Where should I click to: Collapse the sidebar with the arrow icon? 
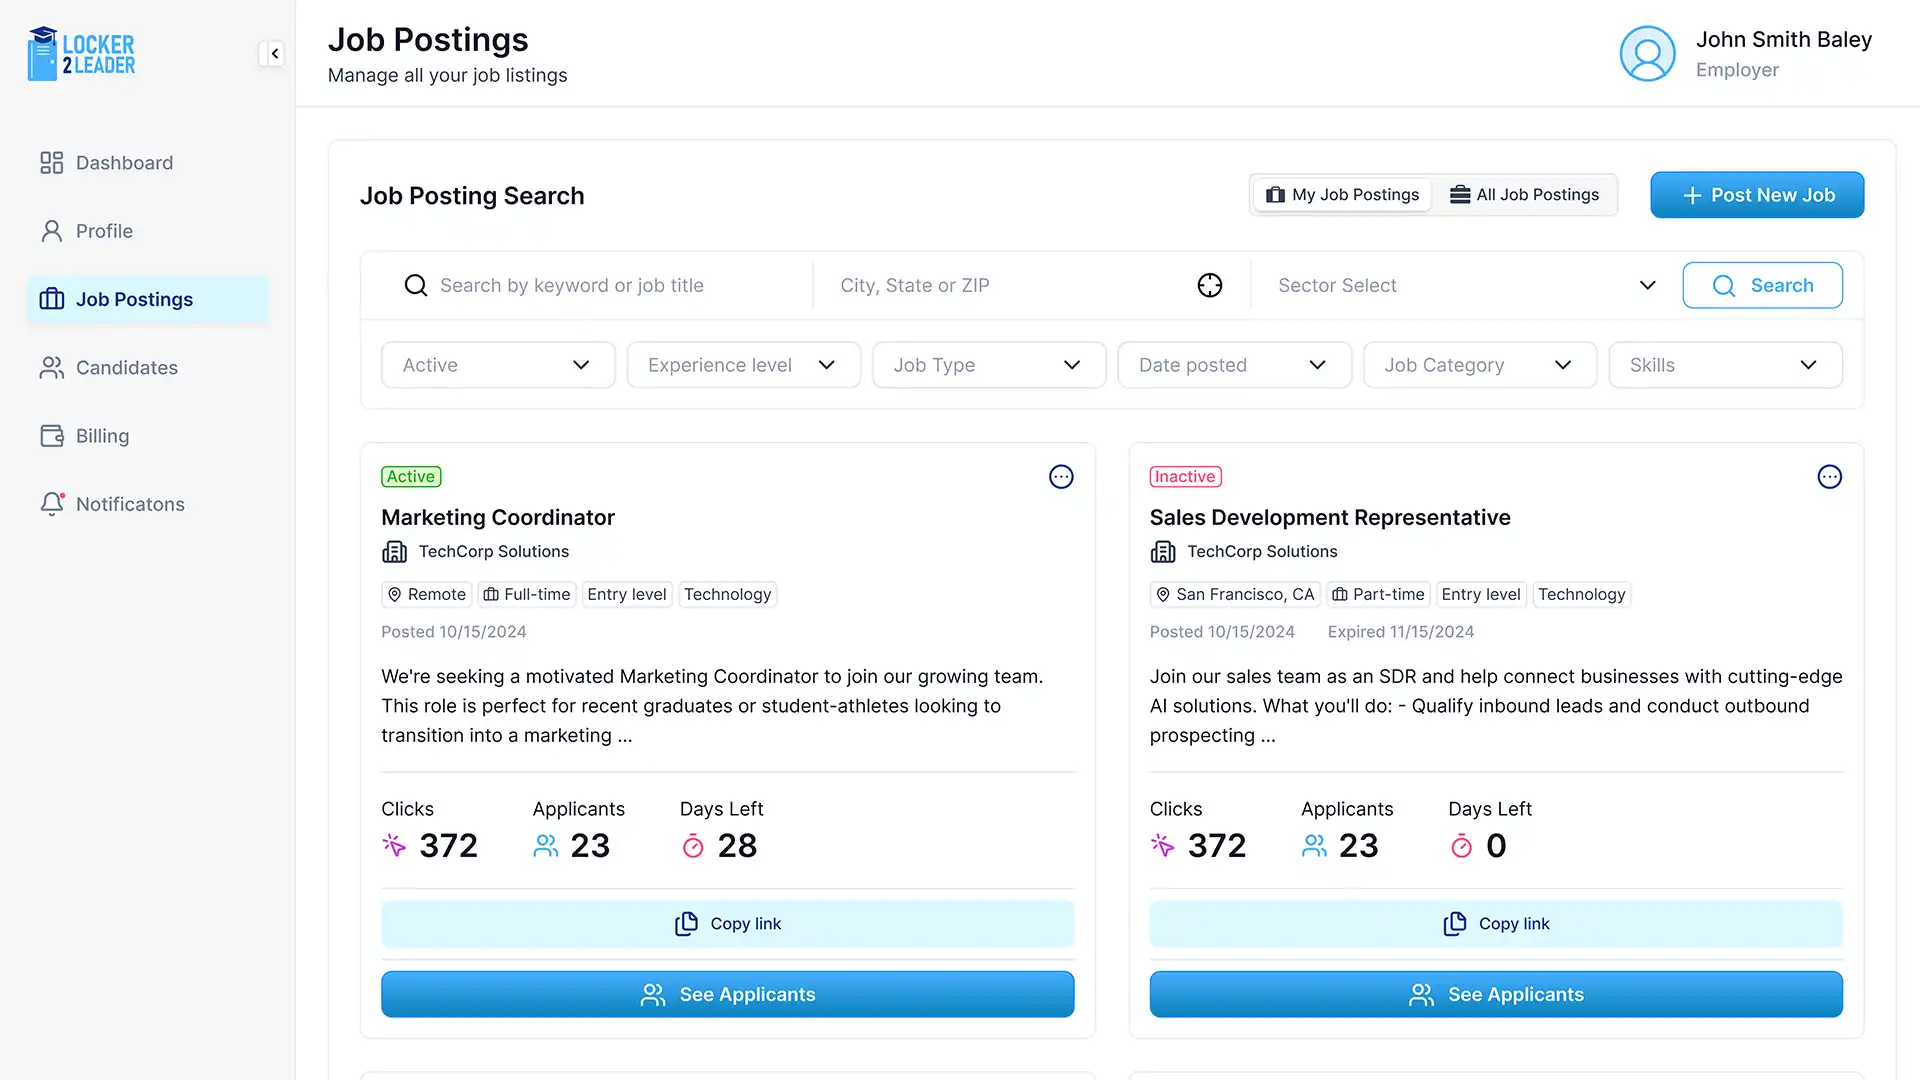[x=273, y=54]
